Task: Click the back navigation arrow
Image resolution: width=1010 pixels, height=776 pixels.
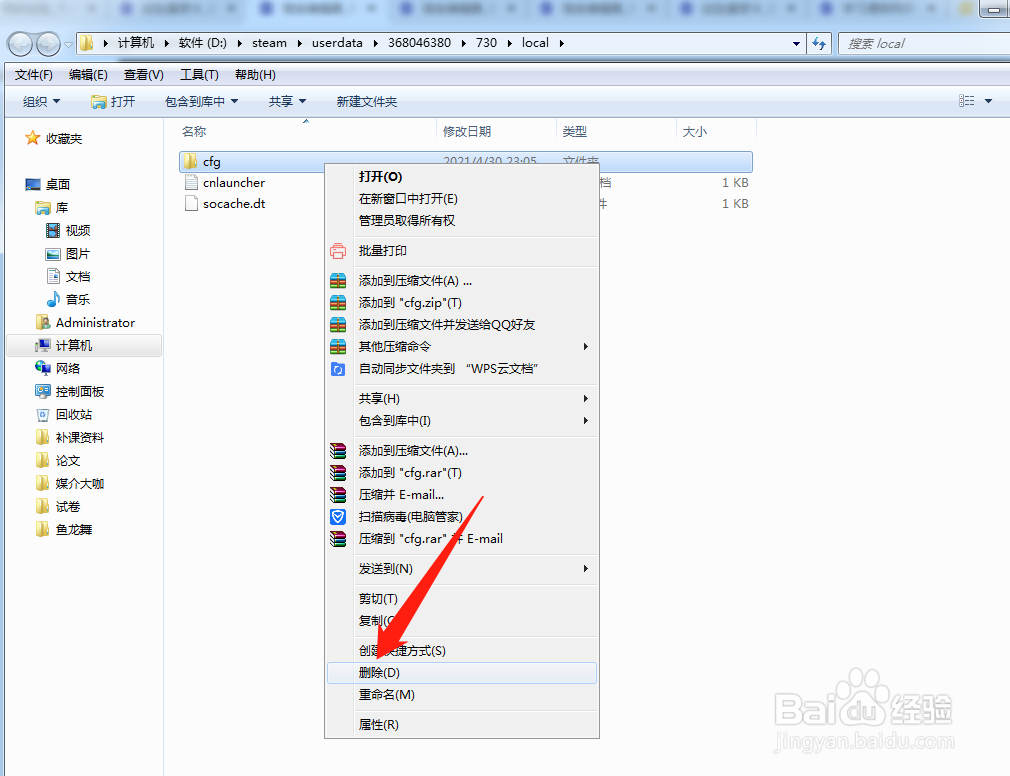Action: coord(20,43)
